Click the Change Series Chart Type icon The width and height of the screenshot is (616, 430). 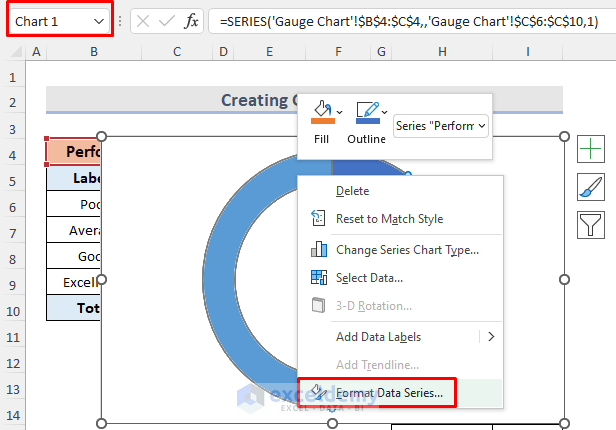[x=319, y=249]
